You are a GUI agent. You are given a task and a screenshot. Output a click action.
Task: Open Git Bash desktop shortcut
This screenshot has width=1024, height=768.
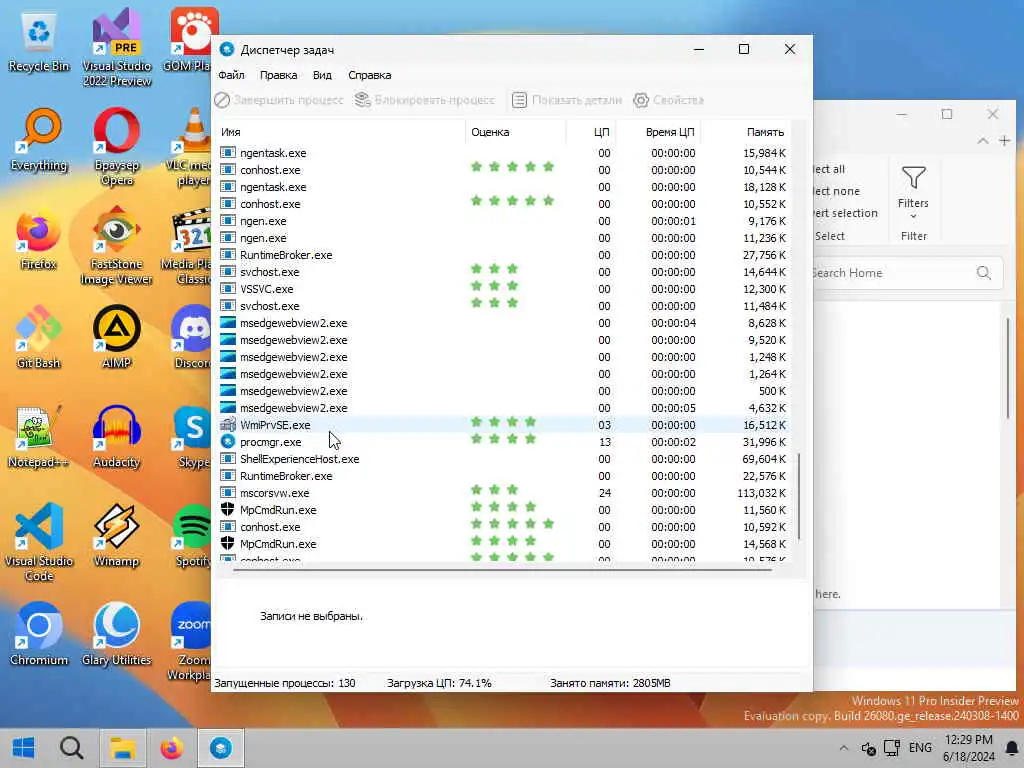pyautogui.click(x=39, y=338)
